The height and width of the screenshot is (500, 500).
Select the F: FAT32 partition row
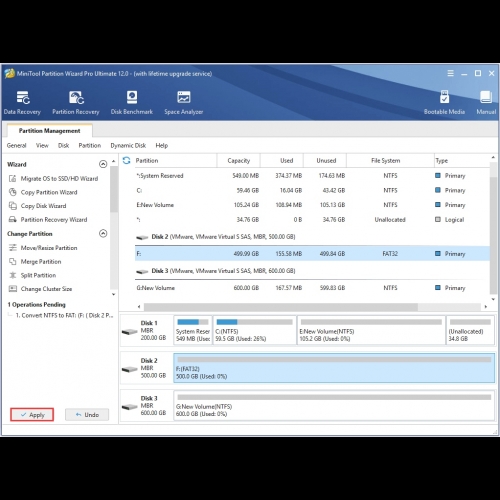[312, 254]
